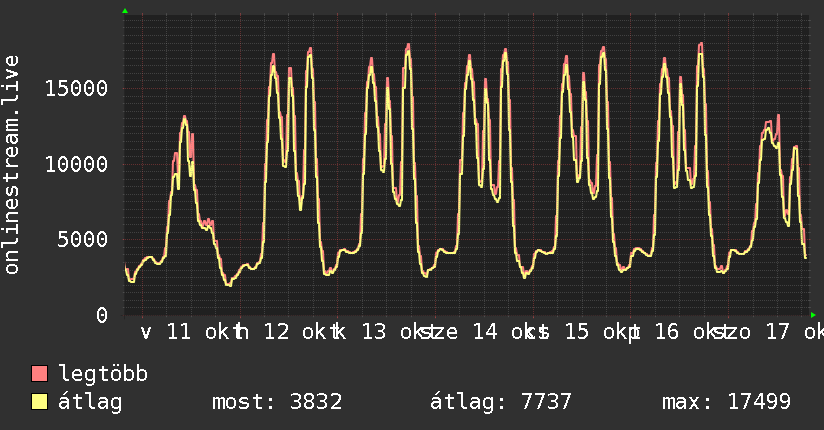
Task: Click the green arrow atop y-axis
Action: (x=125, y=11)
